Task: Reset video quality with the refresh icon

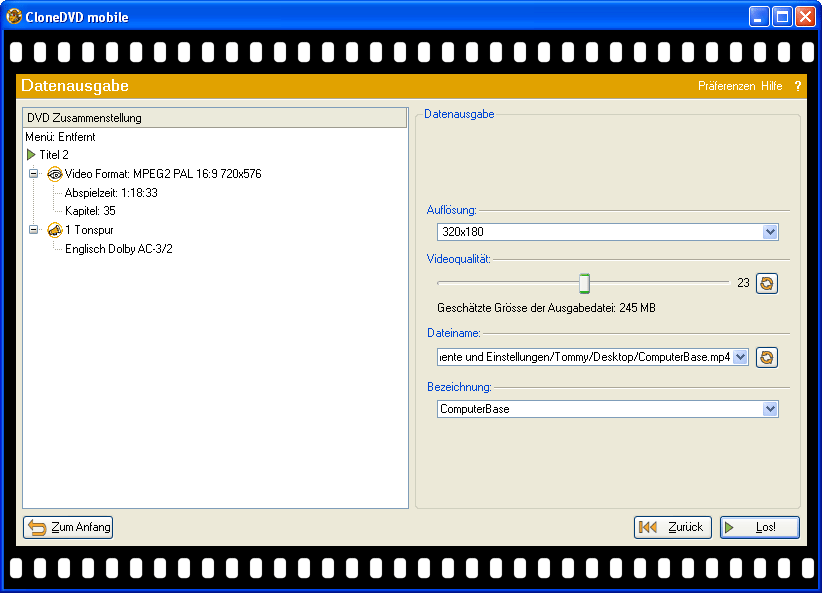Action: [x=766, y=284]
